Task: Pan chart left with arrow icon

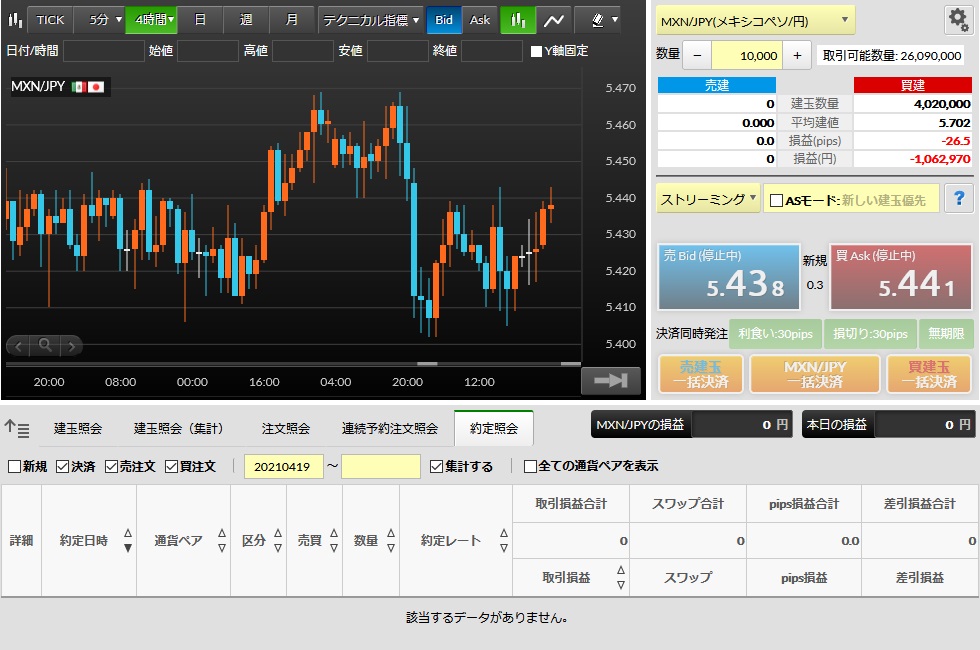Action: coord(19,346)
